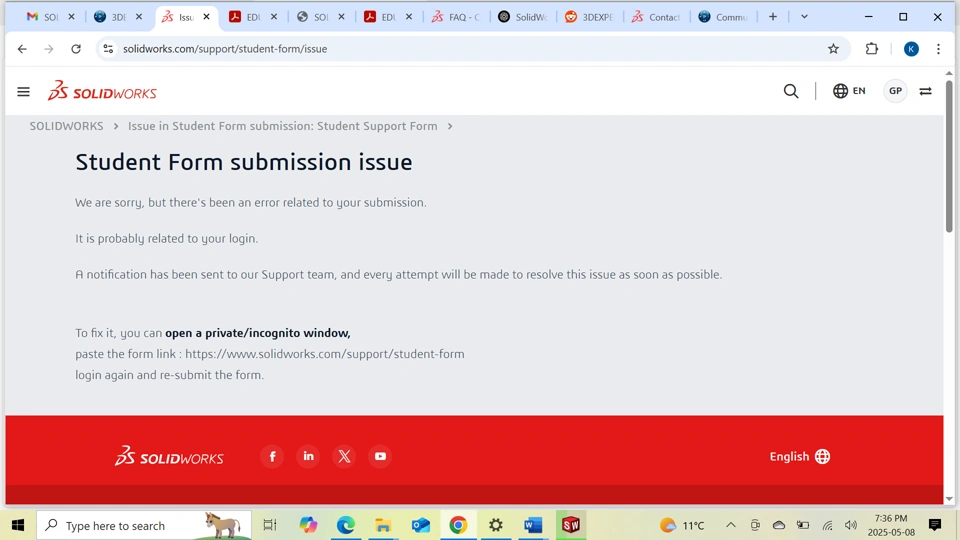Reload the current page
The height and width of the screenshot is (540, 960).
click(76, 49)
